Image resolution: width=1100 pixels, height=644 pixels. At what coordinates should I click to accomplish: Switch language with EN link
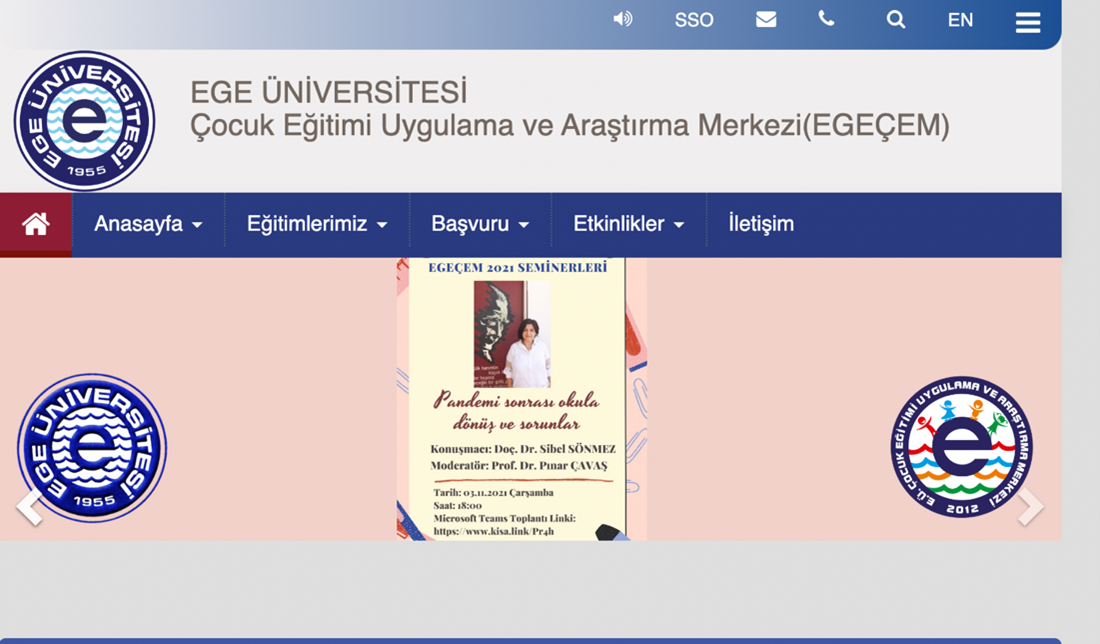pyautogui.click(x=960, y=20)
